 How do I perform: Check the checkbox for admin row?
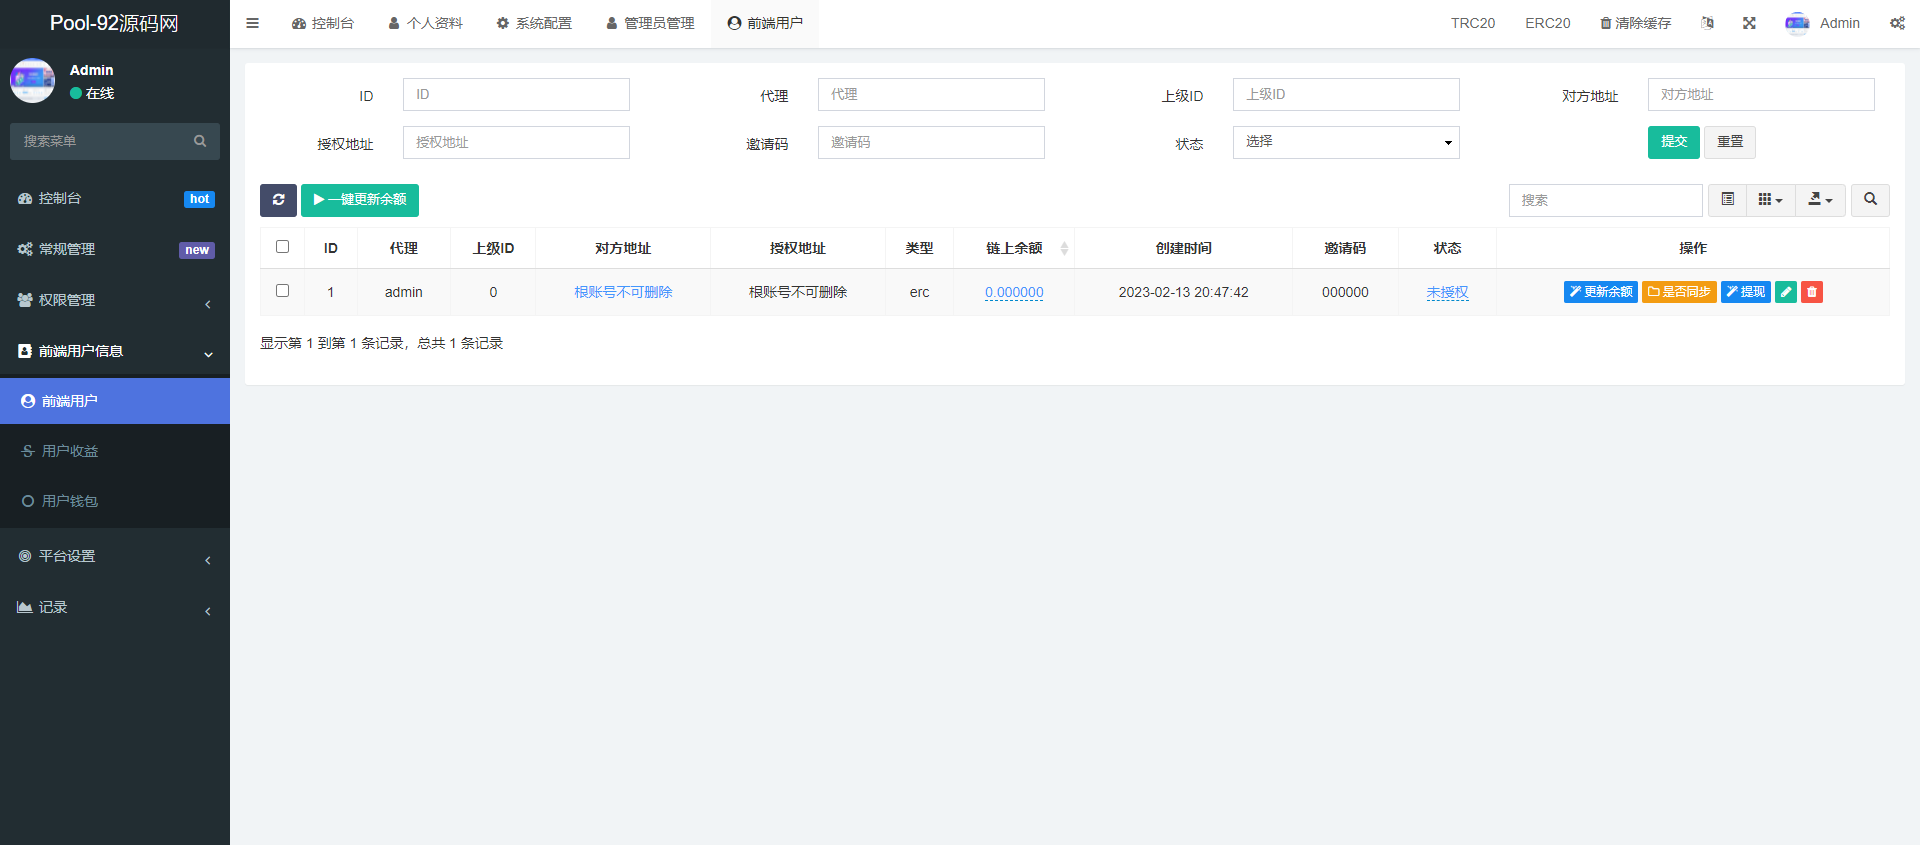coord(283,291)
